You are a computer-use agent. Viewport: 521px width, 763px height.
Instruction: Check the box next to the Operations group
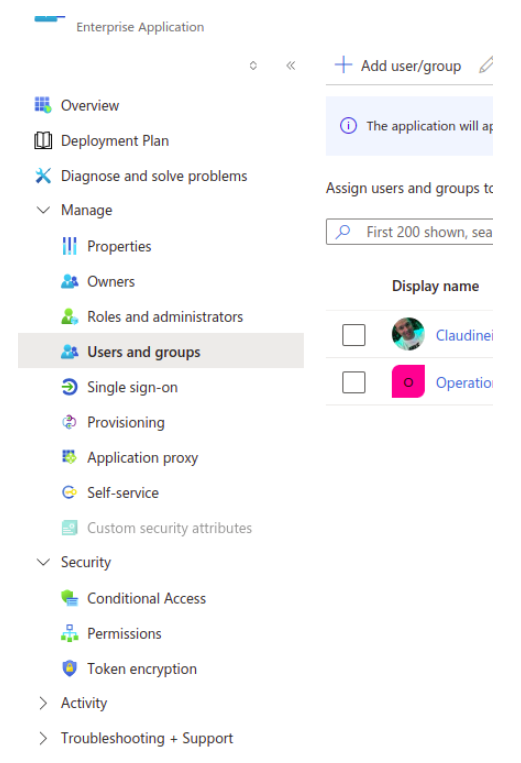(x=354, y=382)
